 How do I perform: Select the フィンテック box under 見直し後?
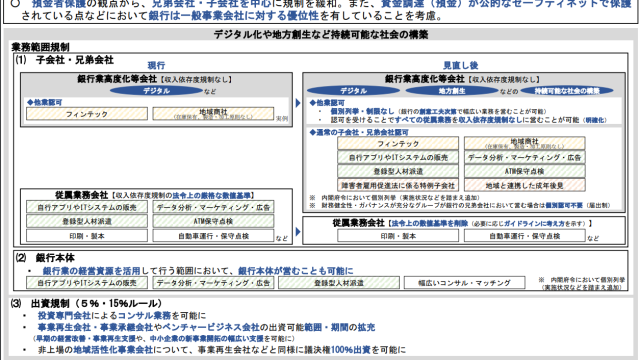coord(398,144)
